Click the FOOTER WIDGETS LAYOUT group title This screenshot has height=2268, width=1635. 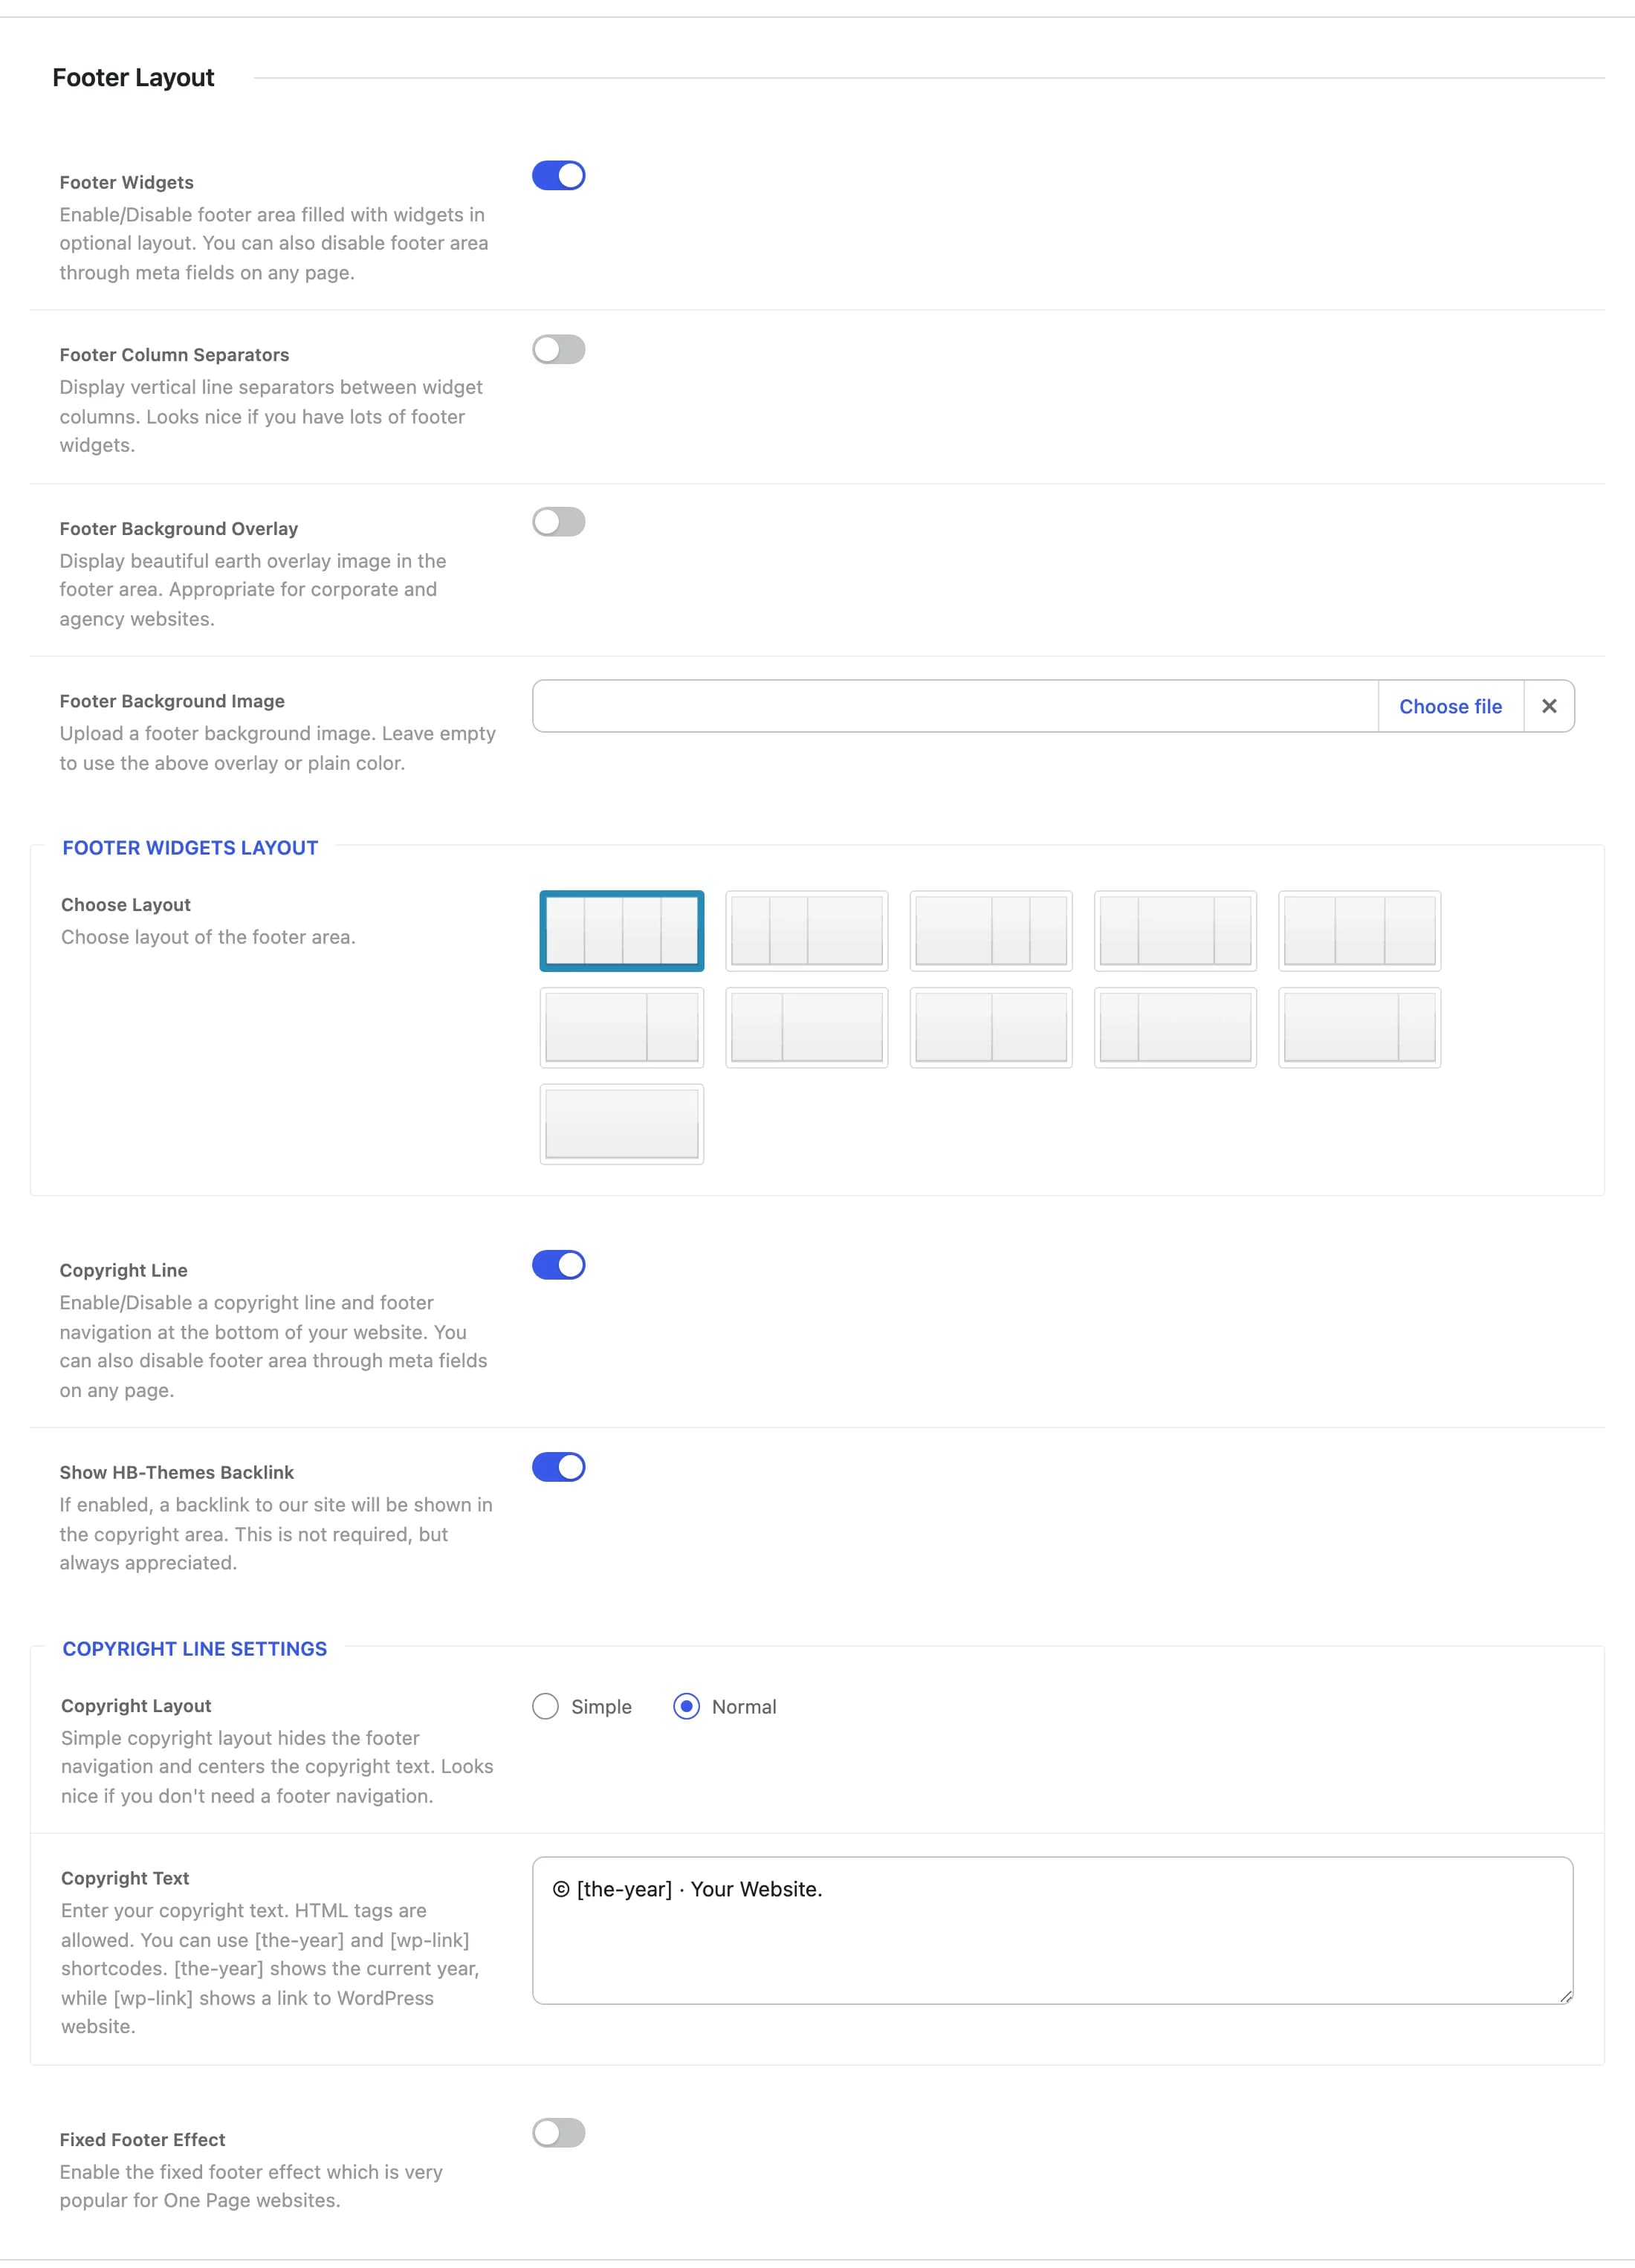(x=190, y=847)
